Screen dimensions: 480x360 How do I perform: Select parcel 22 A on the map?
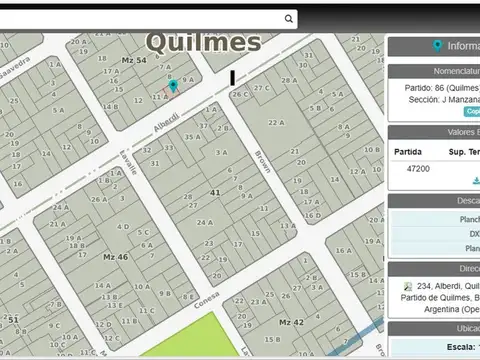click(276, 123)
